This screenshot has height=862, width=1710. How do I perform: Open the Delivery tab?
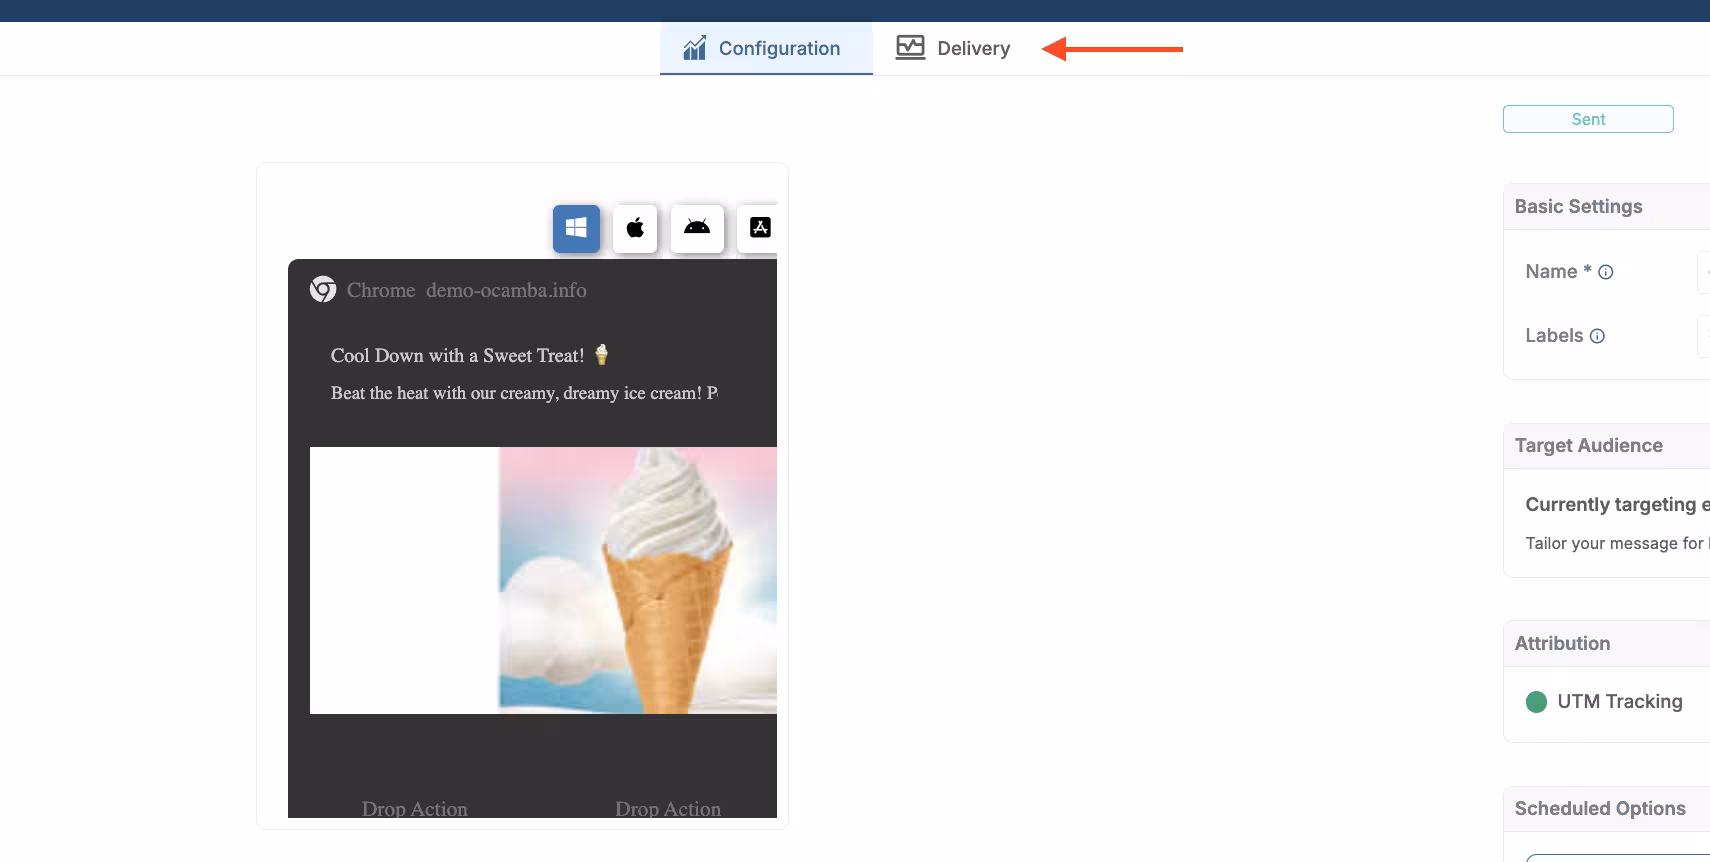pos(953,48)
